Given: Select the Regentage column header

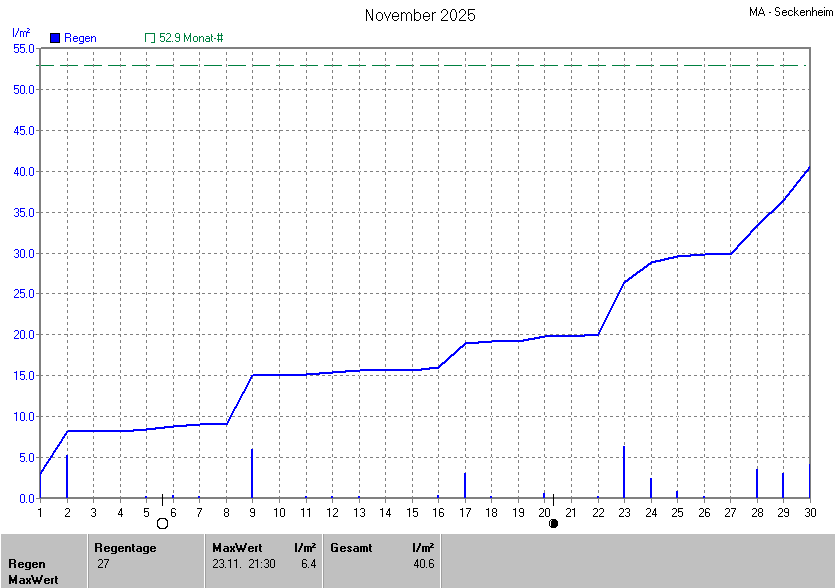Looking at the screenshot, I should (127, 548).
